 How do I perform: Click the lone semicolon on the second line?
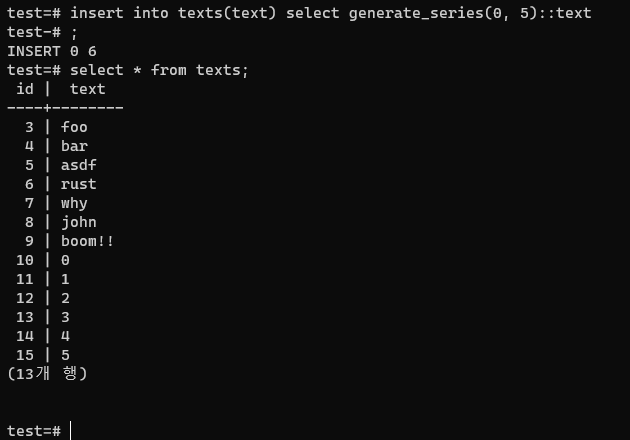click(x=74, y=32)
